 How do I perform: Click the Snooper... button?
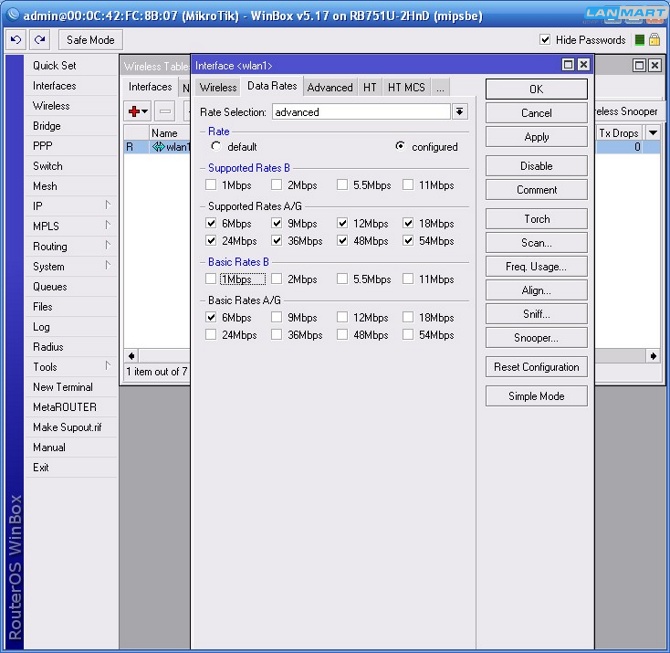pyautogui.click(x=536, y=338)
